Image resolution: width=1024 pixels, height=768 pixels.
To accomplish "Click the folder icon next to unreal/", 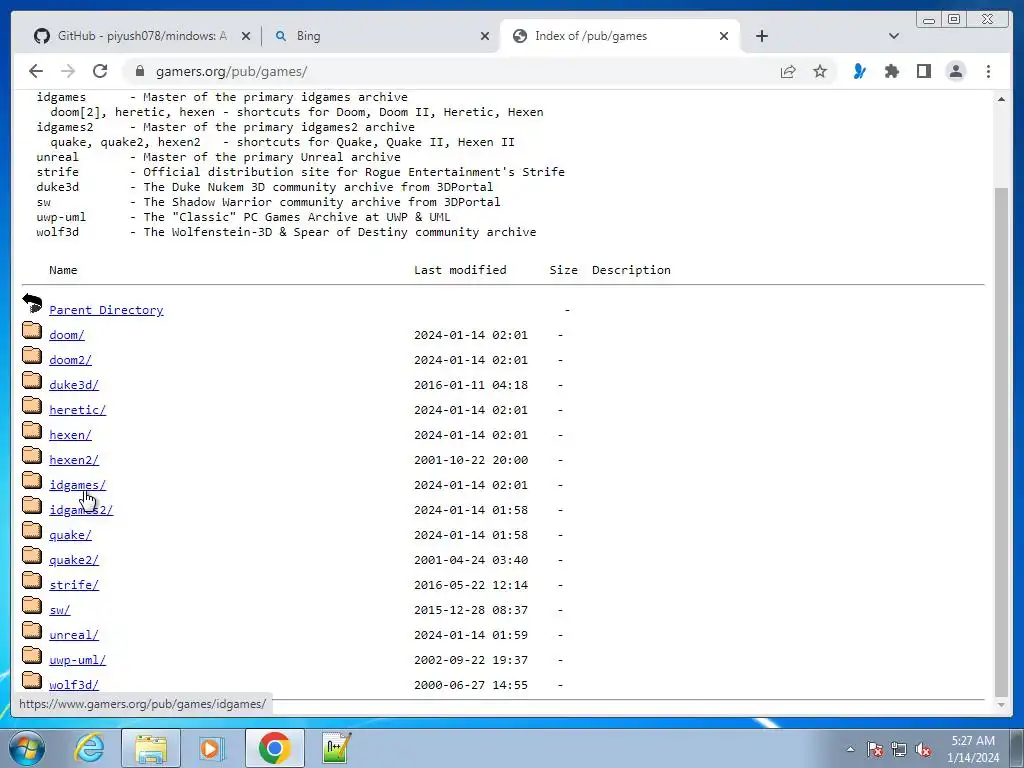I will (x=32, y=630).
